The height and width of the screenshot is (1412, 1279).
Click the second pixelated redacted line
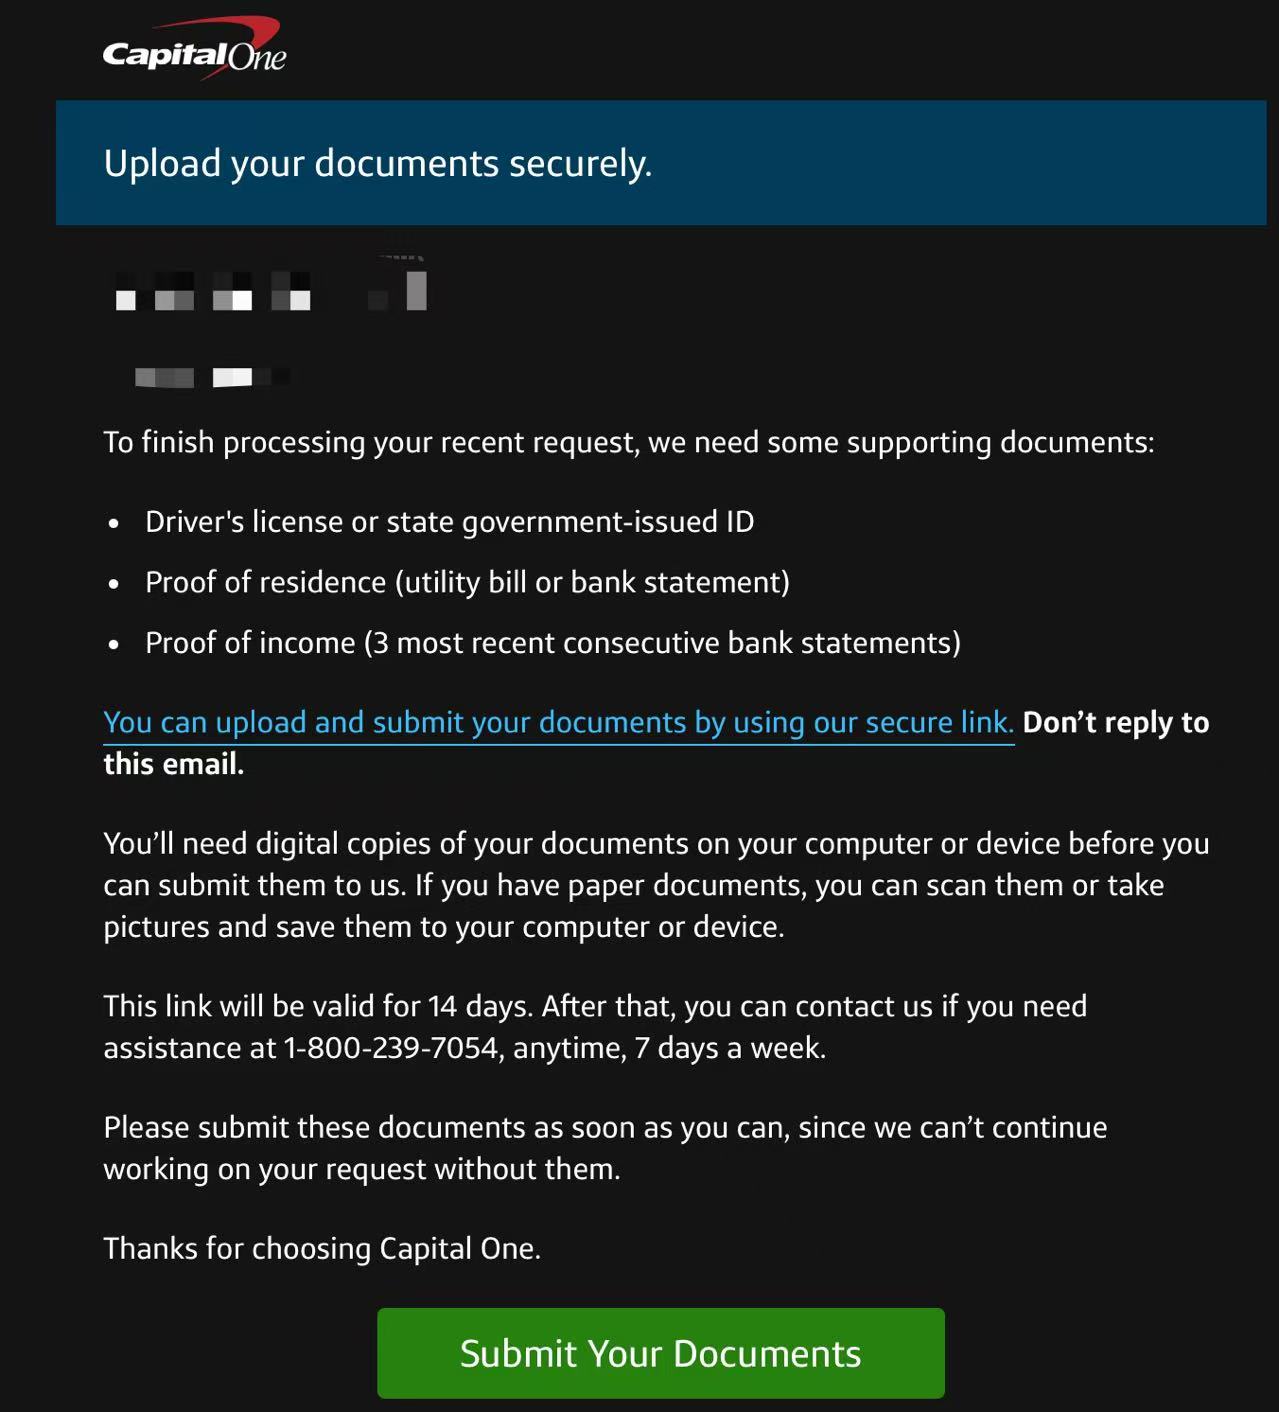(x=212, y=377)
